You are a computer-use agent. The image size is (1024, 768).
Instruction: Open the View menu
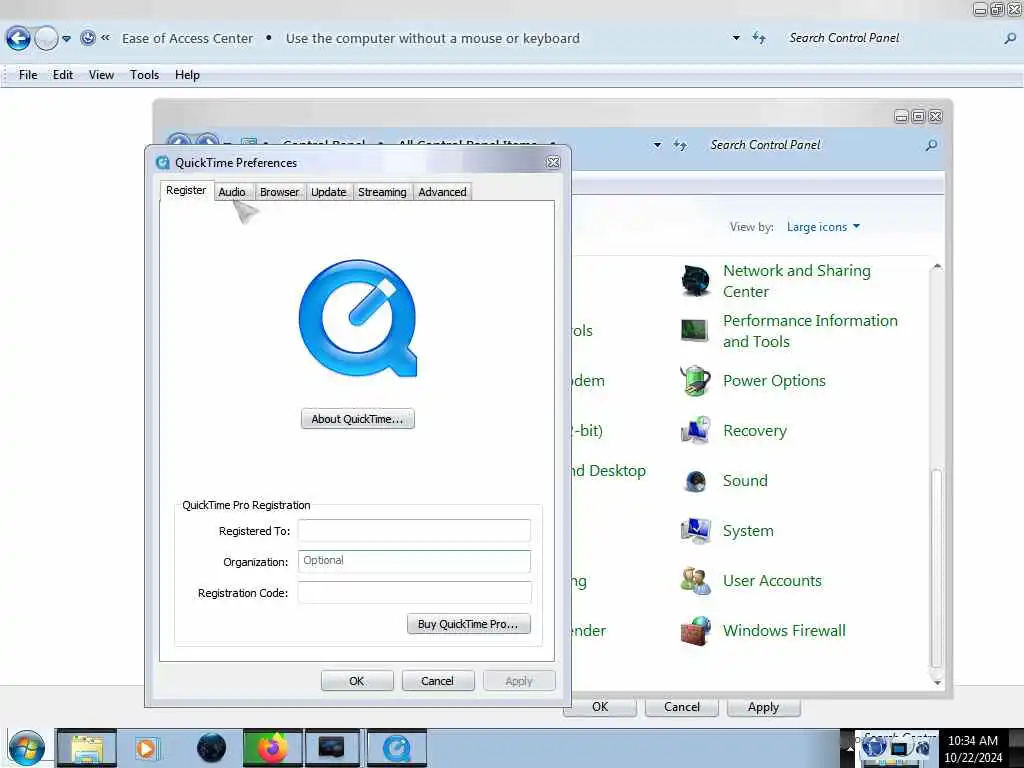pyautogui.click(x=101, y=74)
